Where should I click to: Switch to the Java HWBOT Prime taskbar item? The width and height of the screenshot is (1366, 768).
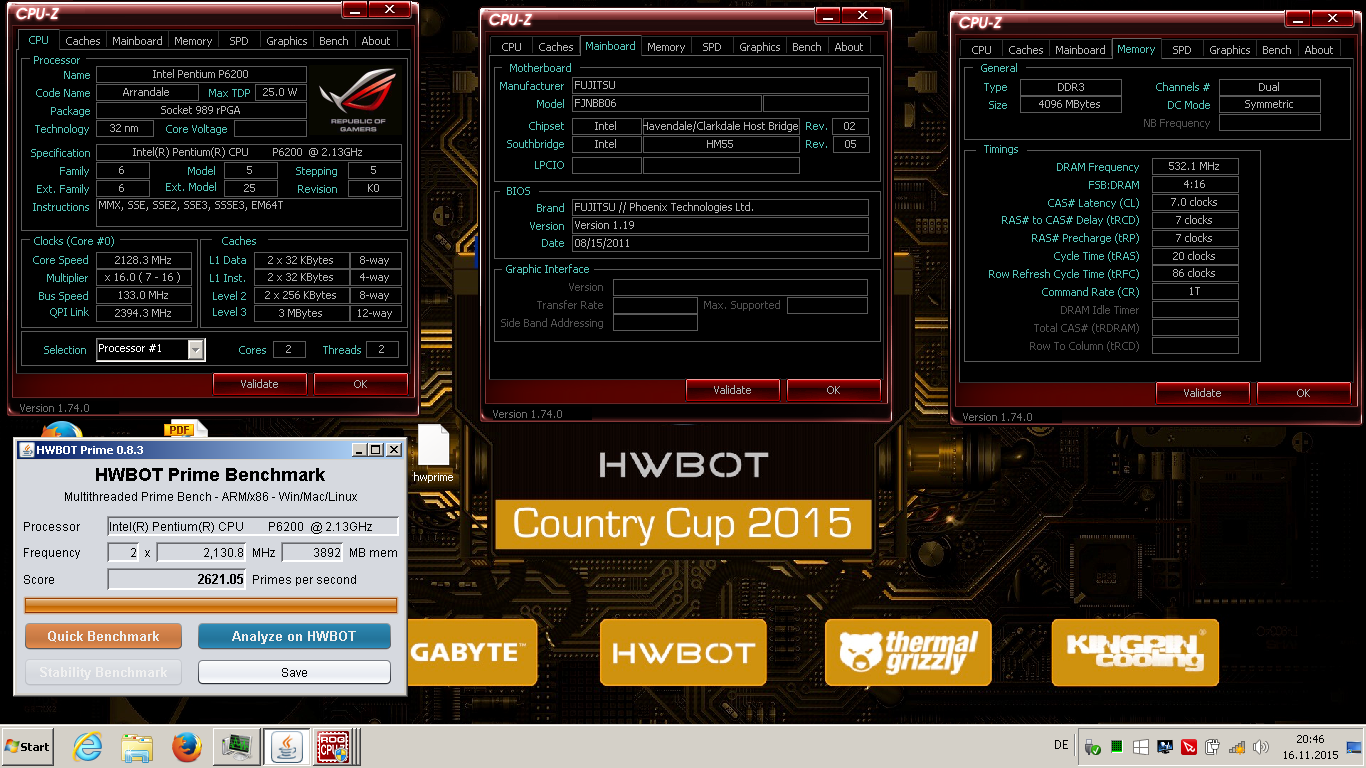pyautogui.click(x=286, y=746)
